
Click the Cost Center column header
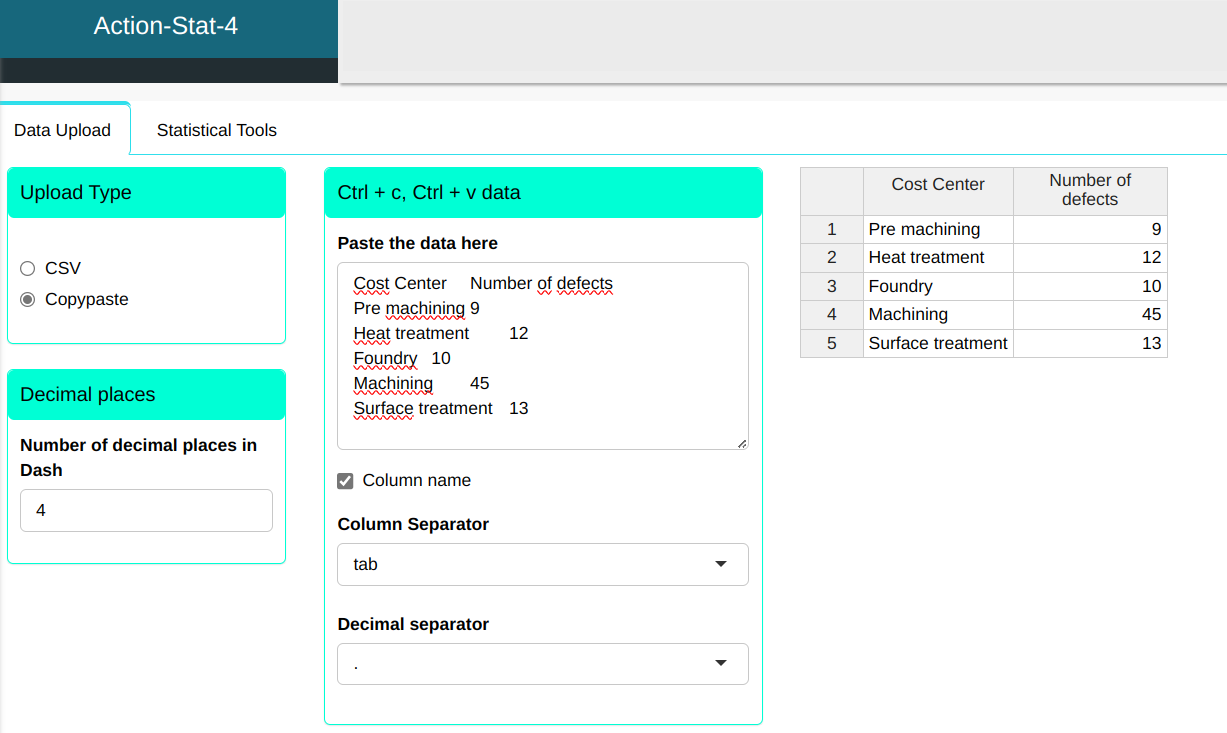point(937,185)
